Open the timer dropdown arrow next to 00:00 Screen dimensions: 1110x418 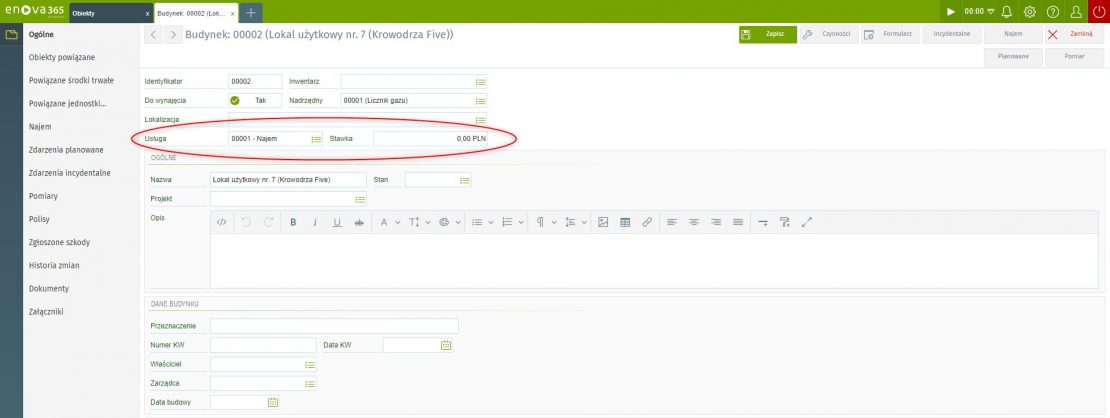989,11
